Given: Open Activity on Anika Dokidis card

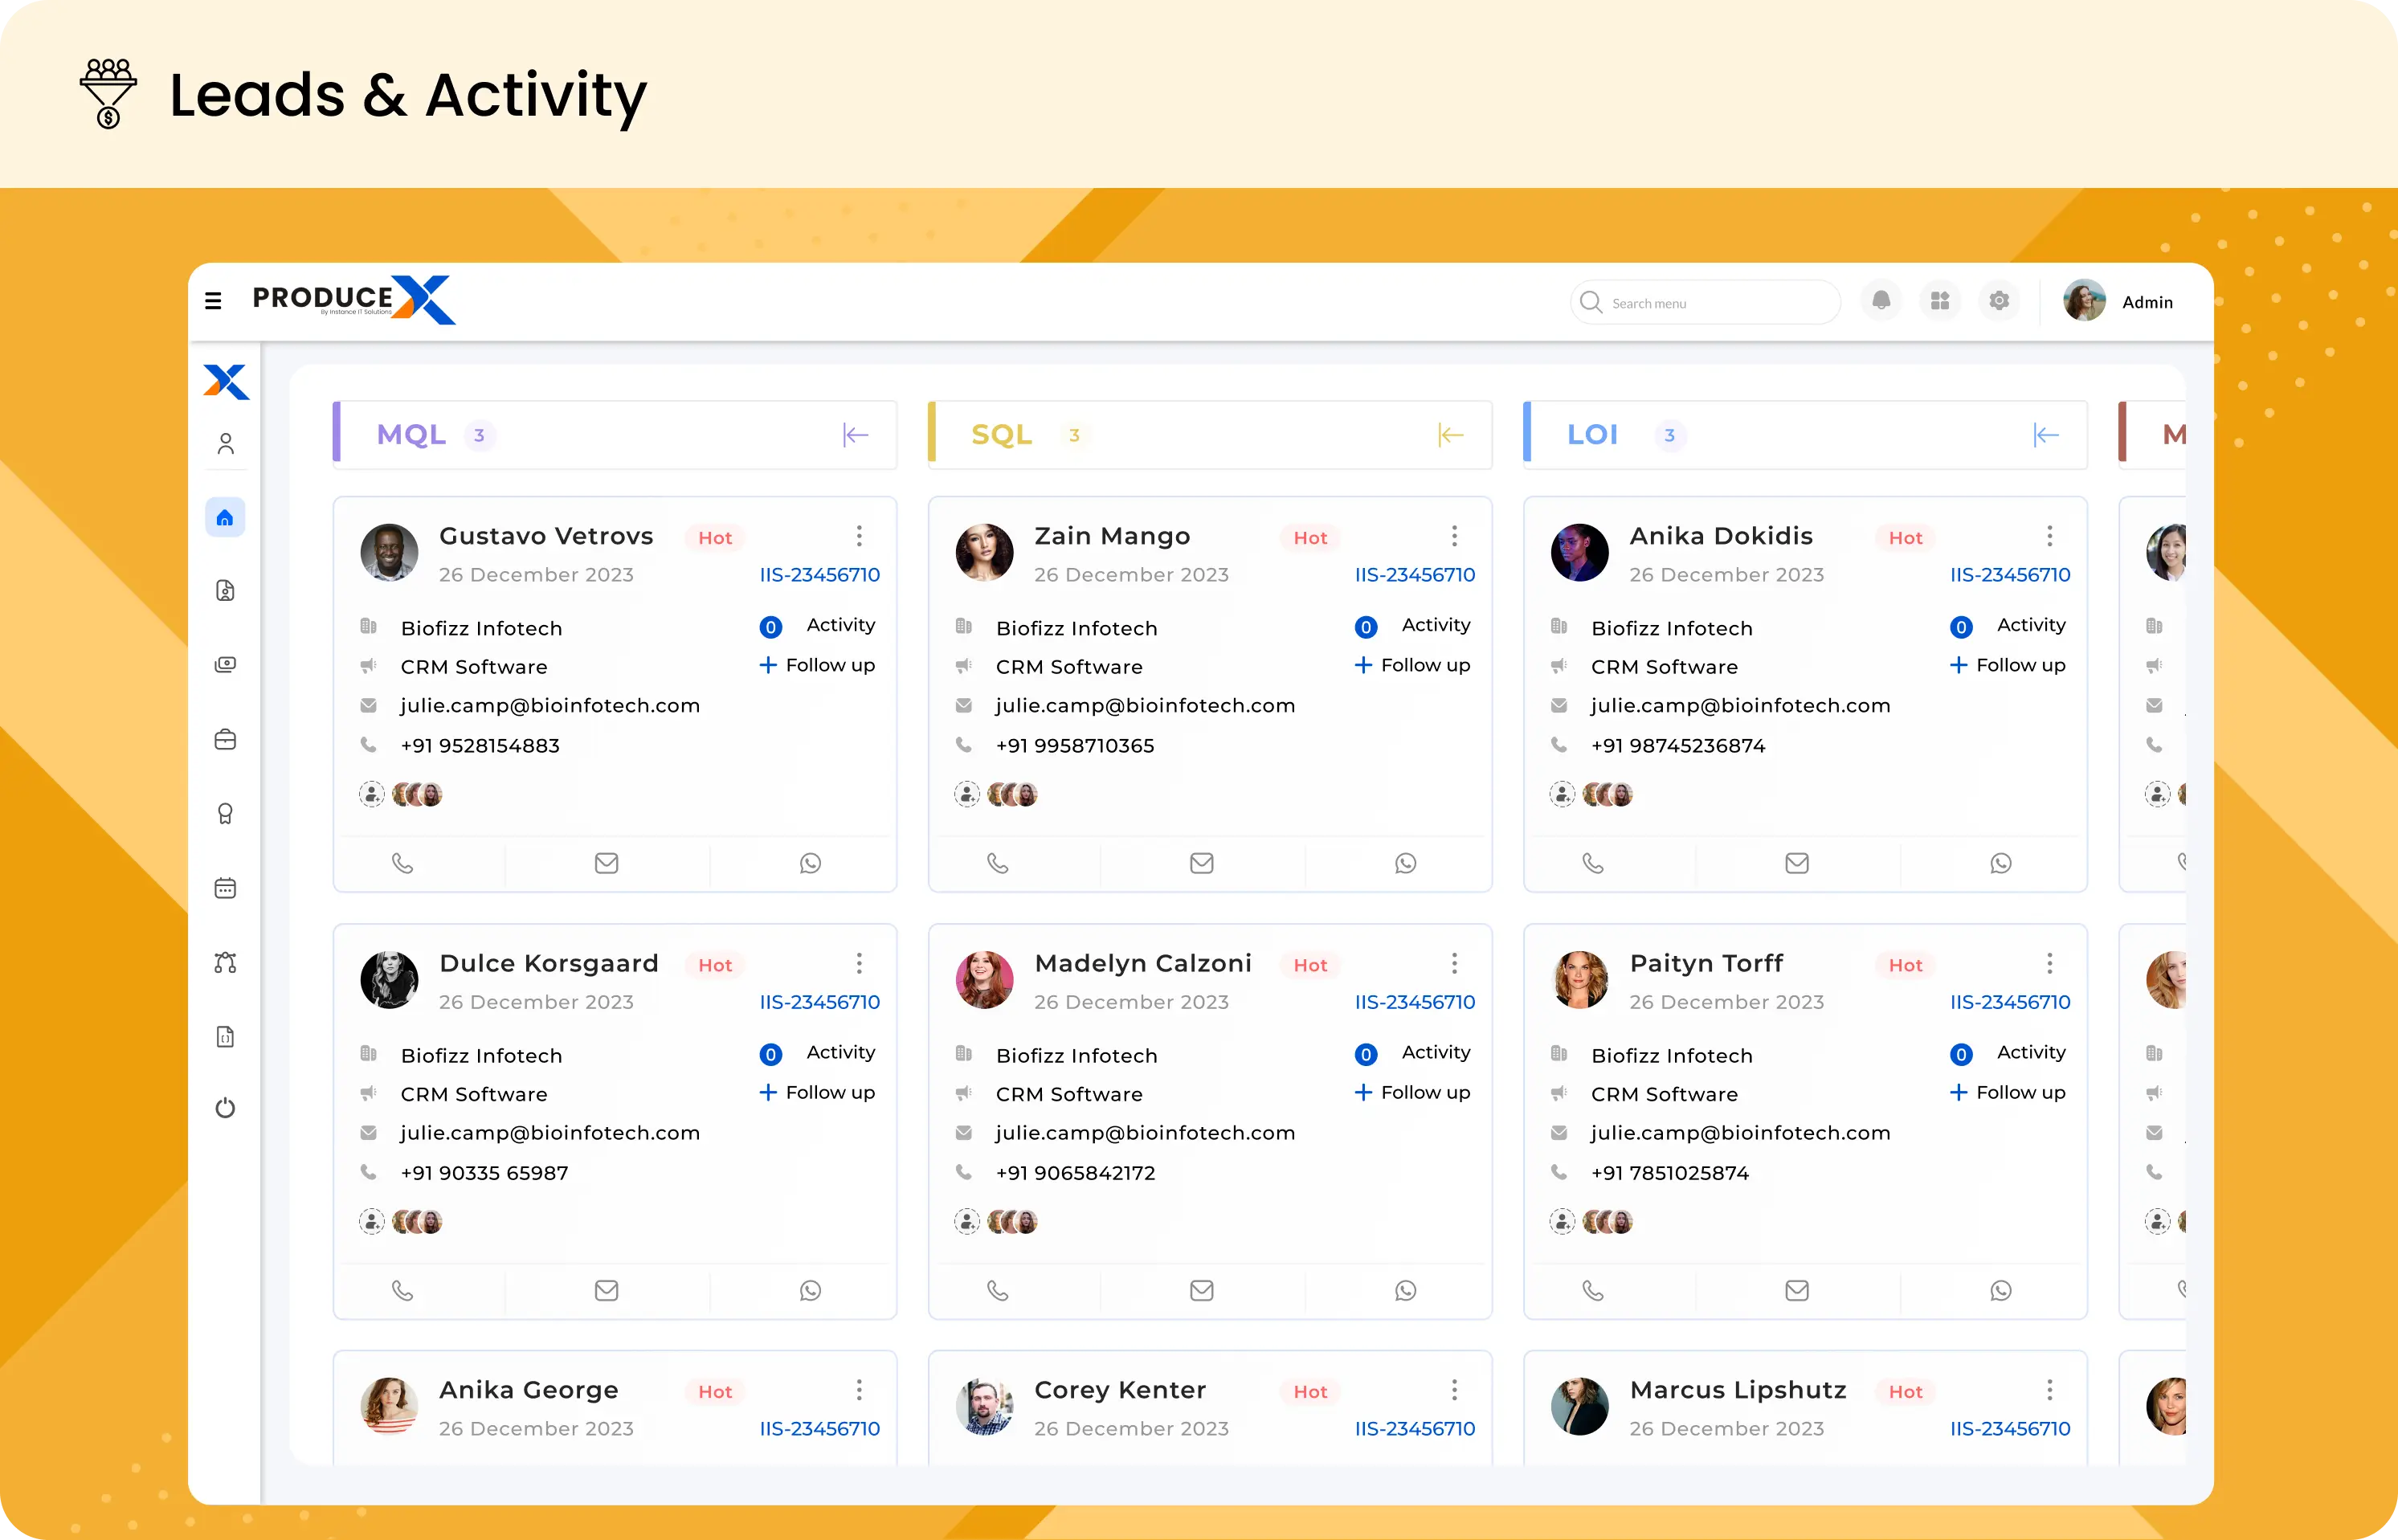Looking at the screenshot, I should click(x=2007, y=626).
